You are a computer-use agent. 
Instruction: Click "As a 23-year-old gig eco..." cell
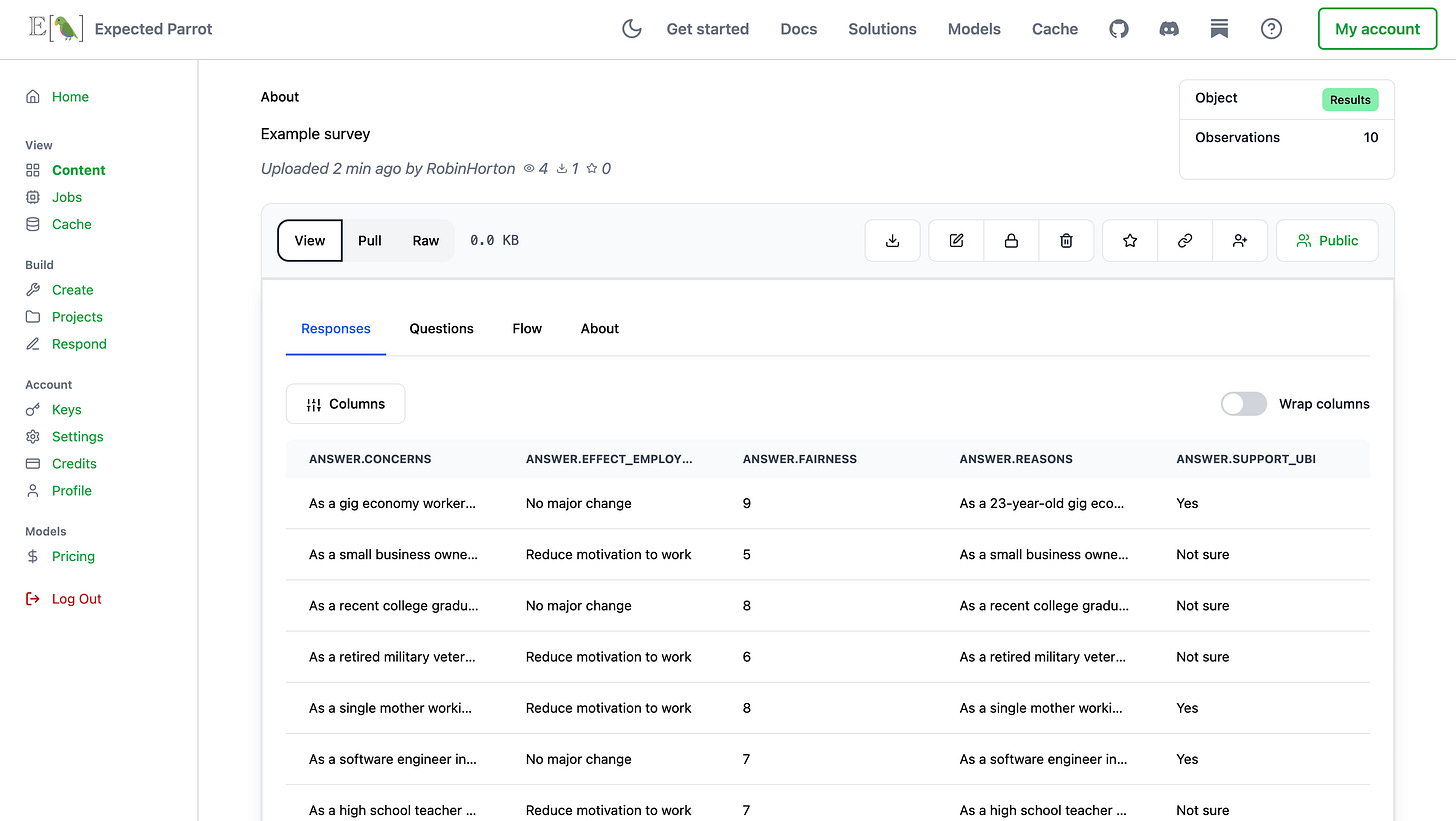coord(1042,503)
